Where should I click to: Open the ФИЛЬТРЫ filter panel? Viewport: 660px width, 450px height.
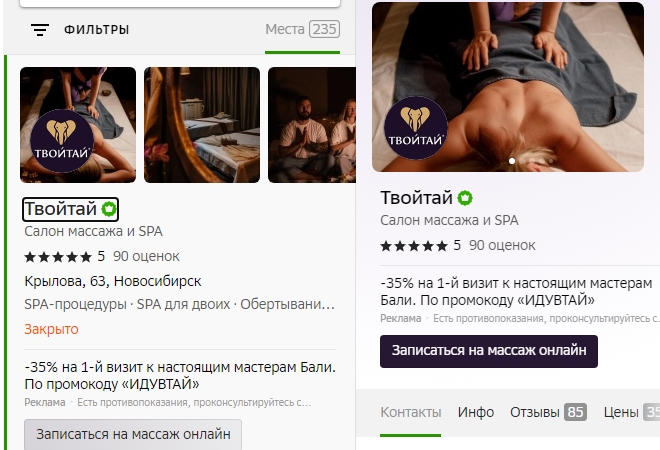pyautogui.click(x=96, y=30)
